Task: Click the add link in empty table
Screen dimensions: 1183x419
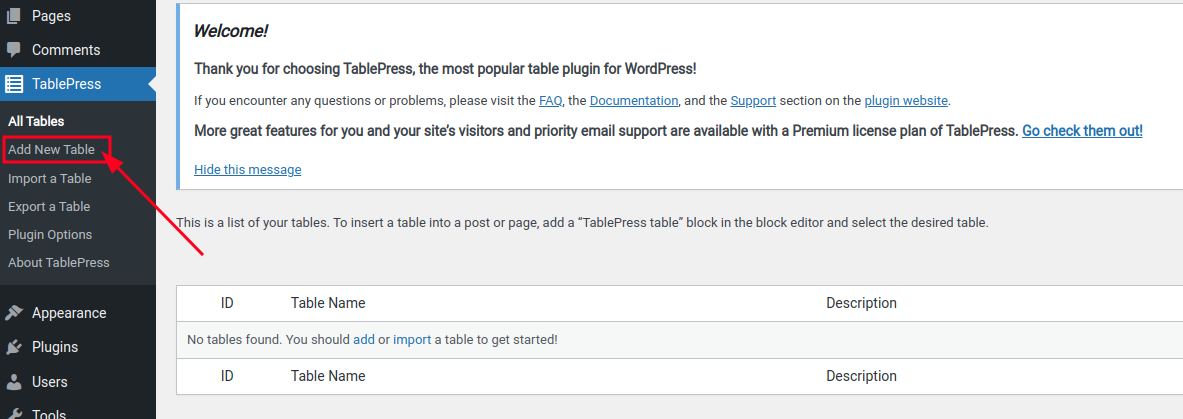Action: [364, 340]
